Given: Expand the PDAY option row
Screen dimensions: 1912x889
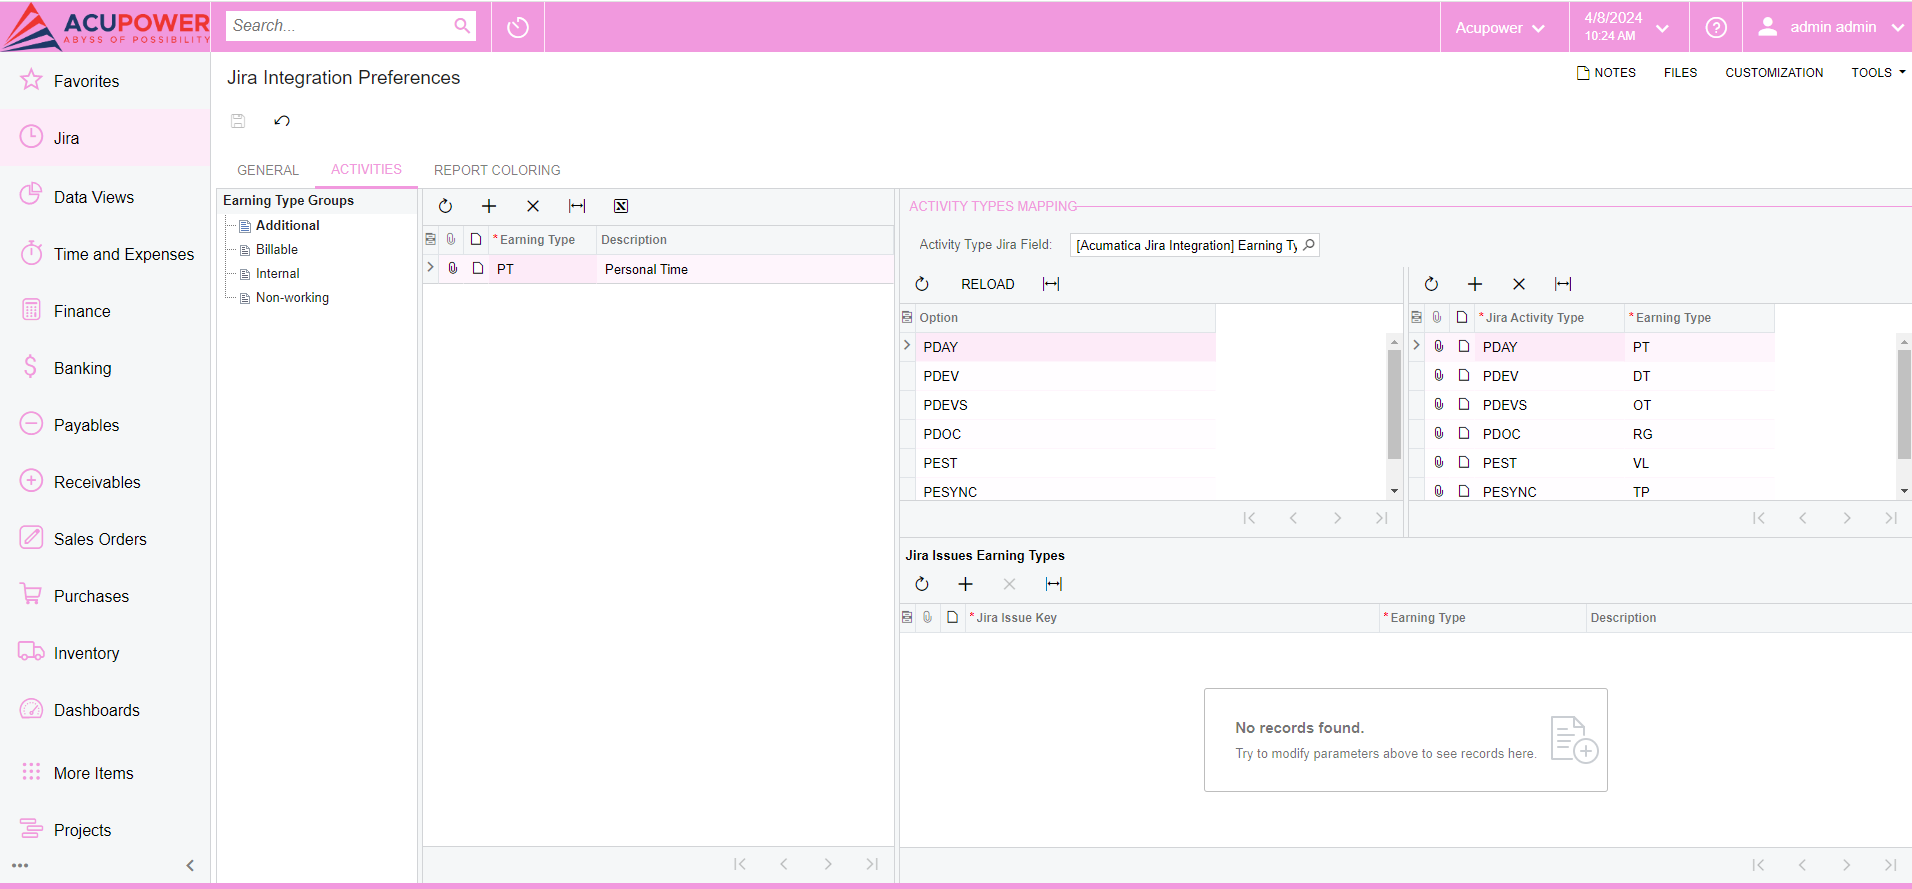Looking at the screenshot, I should point(907,346).
